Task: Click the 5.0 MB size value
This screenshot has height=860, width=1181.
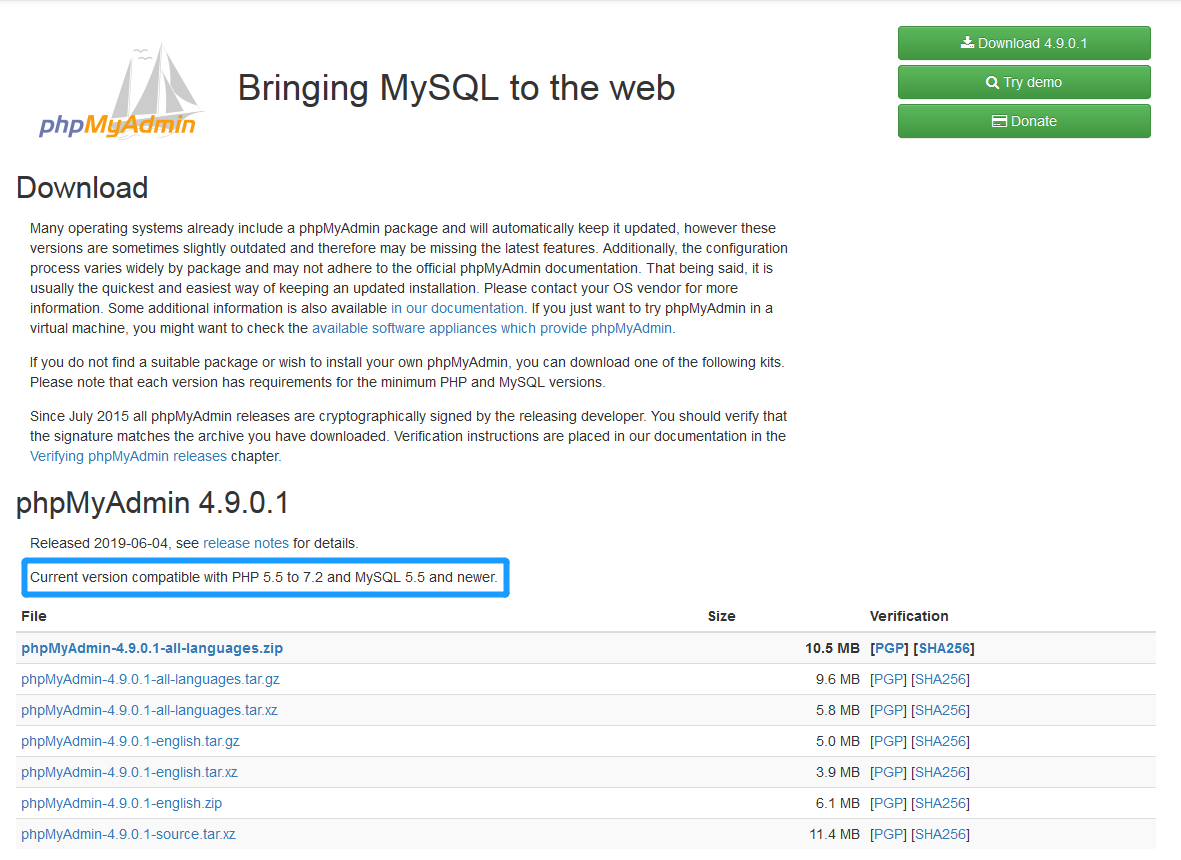Action: [838, 741]
